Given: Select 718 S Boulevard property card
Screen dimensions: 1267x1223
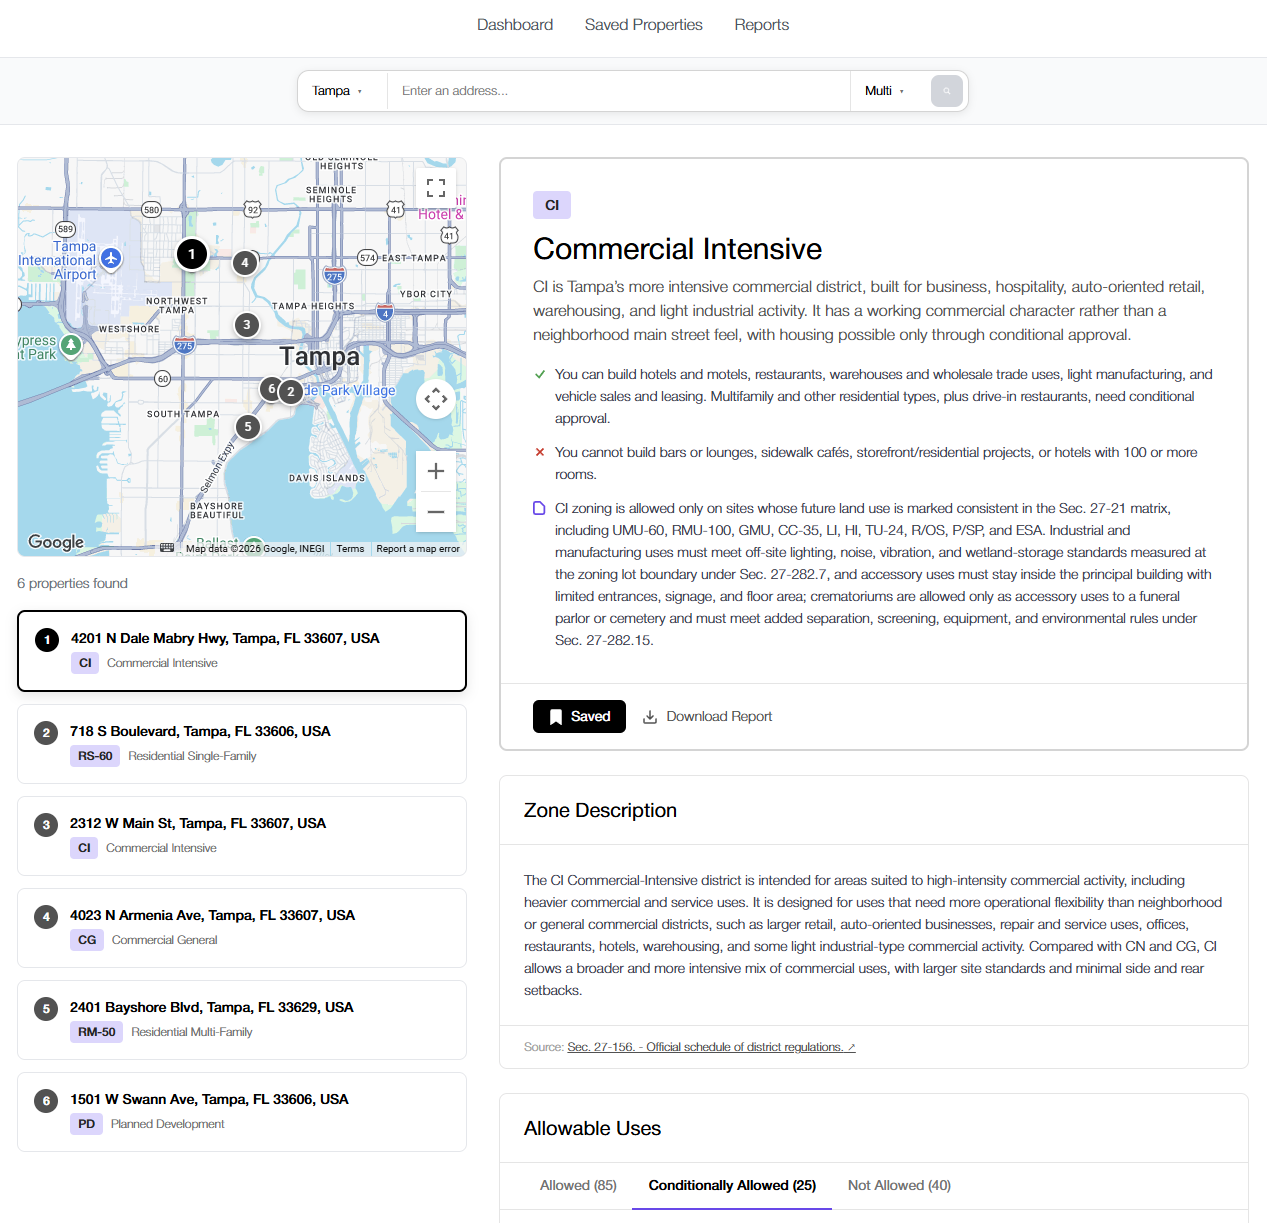Looking at the screenshot, I should click(x=242, y=744).
